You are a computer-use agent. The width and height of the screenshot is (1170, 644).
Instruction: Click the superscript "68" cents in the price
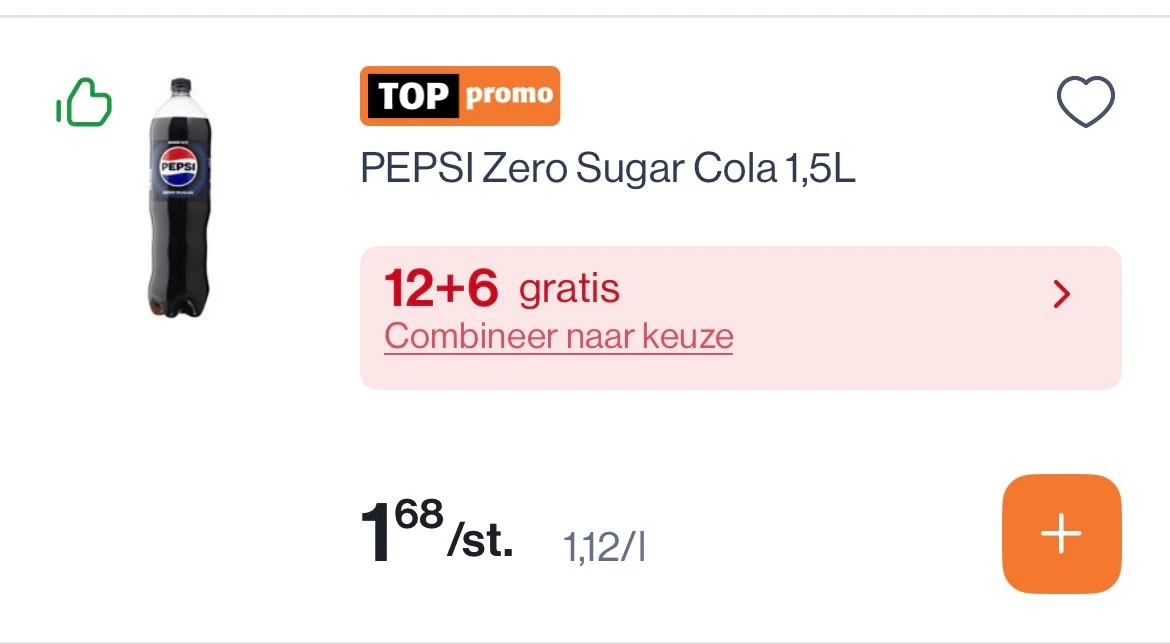pyautogui.click(x=418, y=516)
